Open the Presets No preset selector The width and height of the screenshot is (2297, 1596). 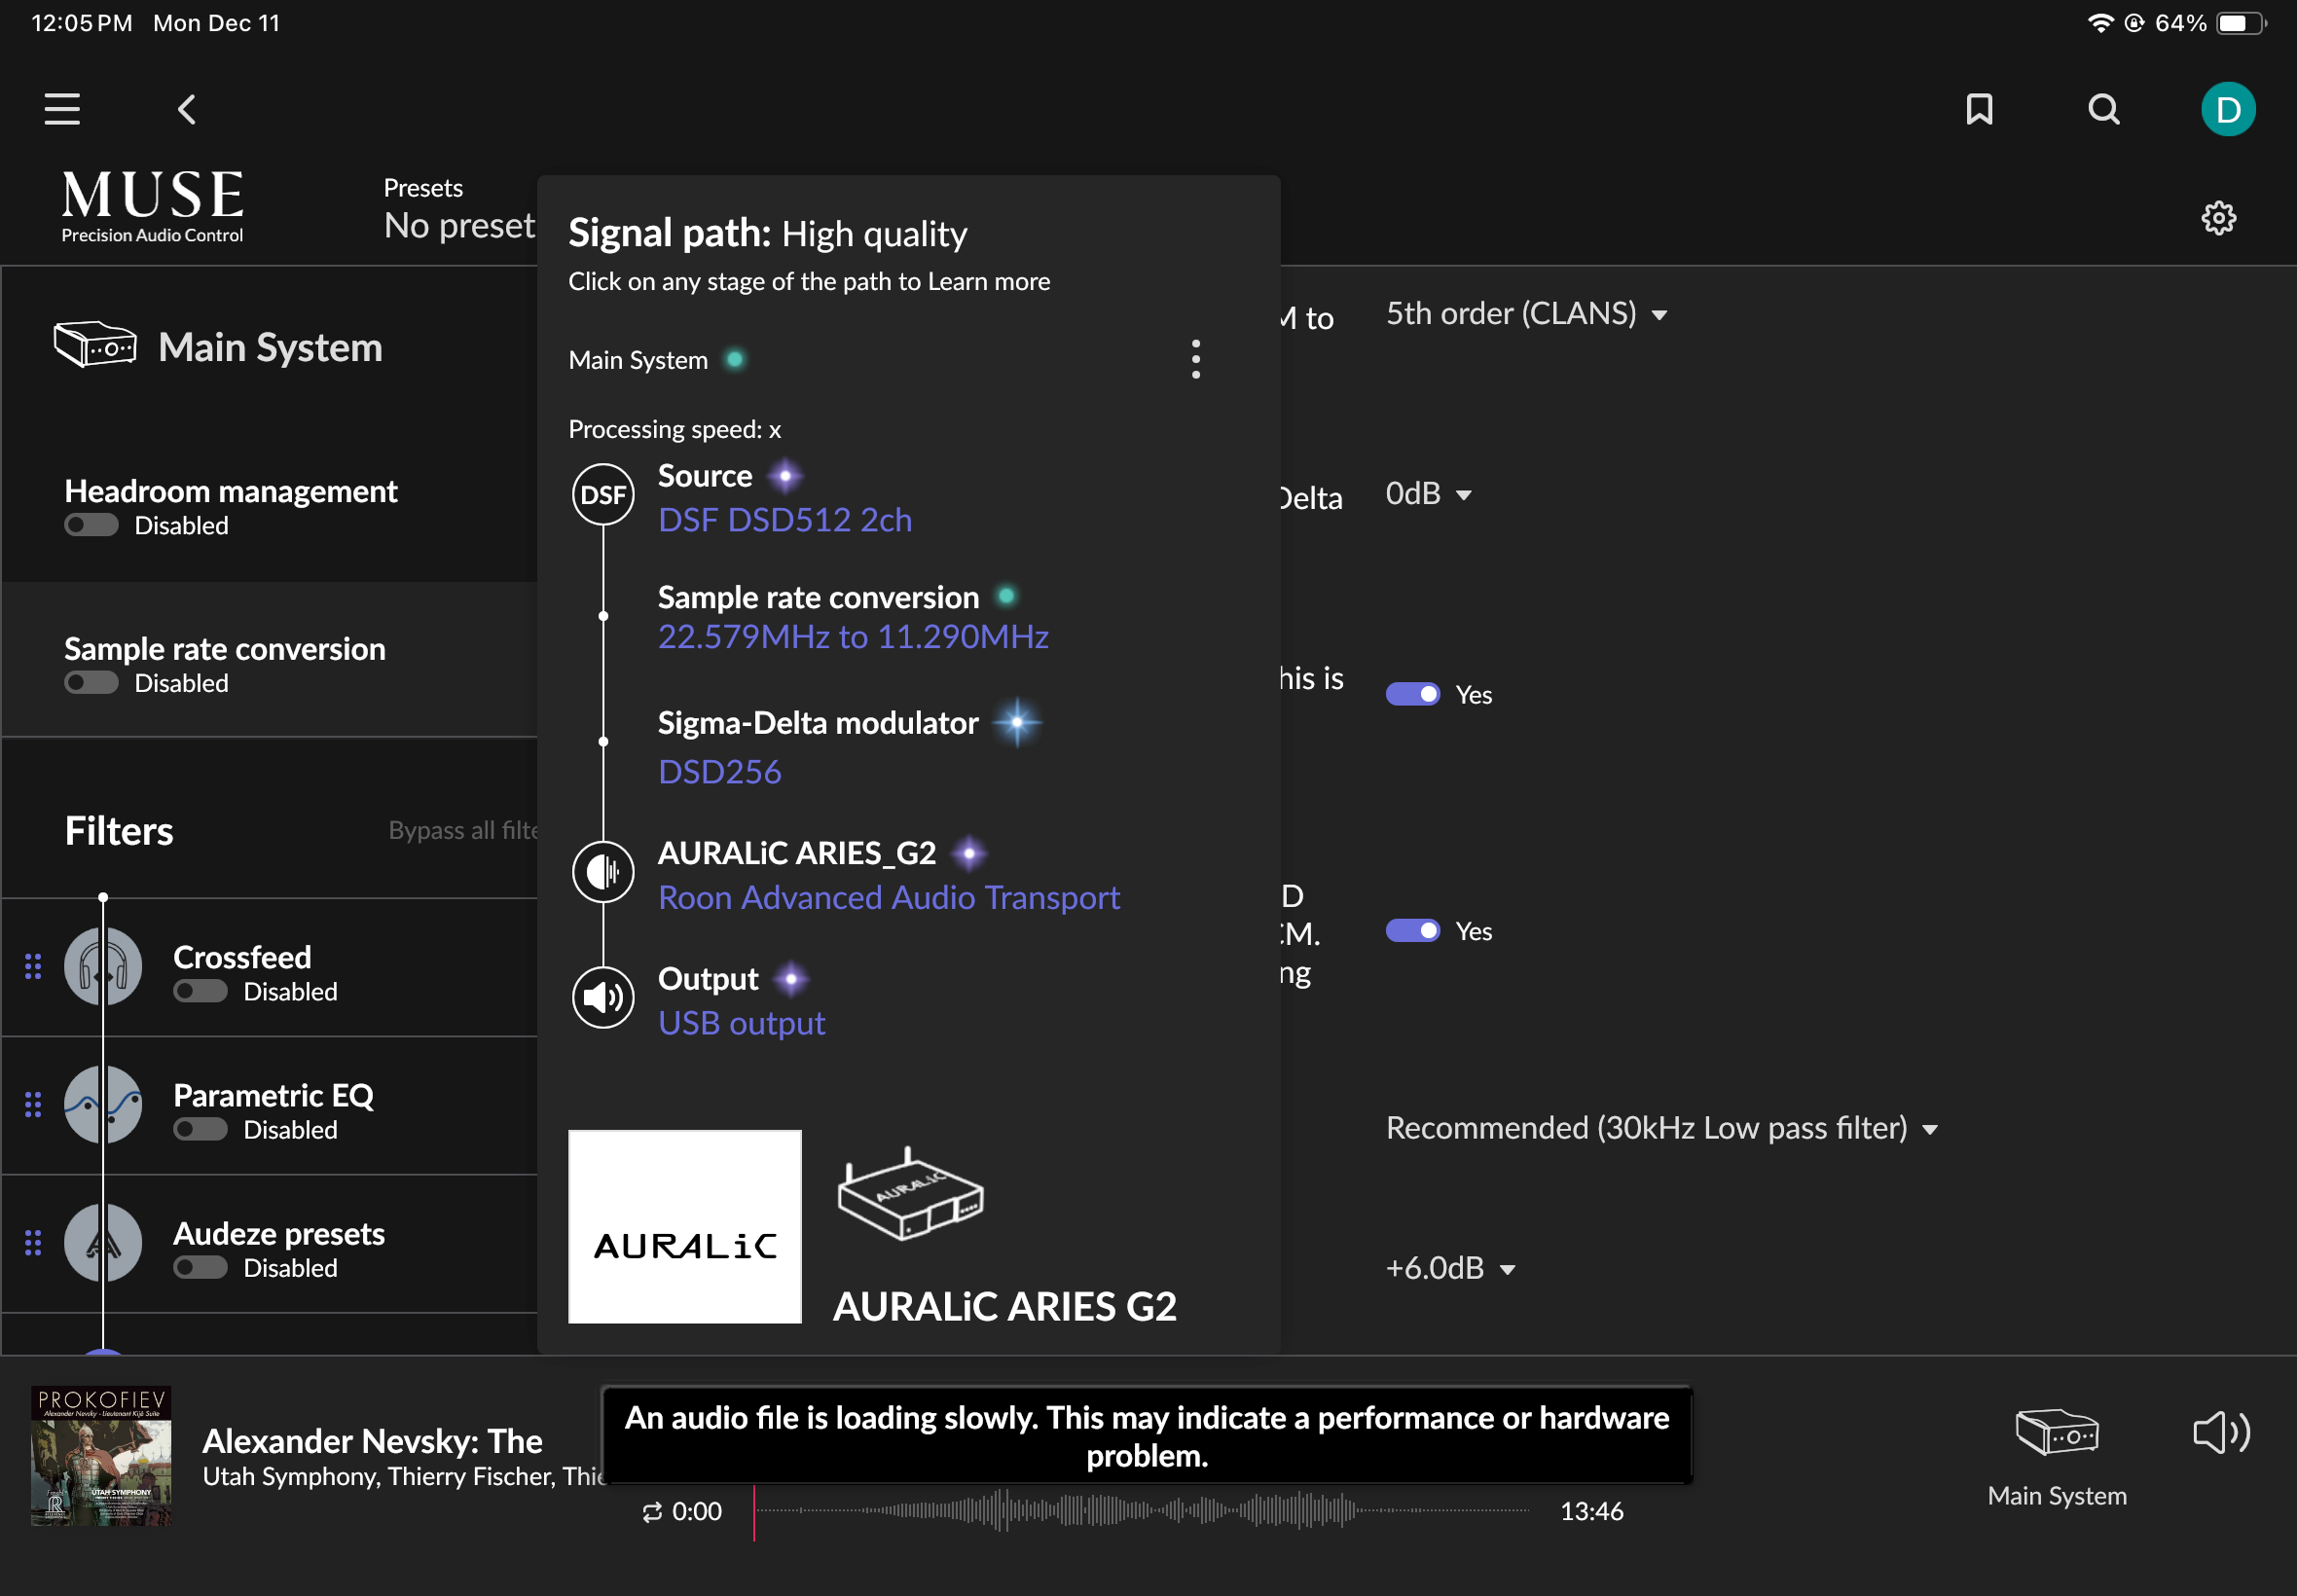459,209
